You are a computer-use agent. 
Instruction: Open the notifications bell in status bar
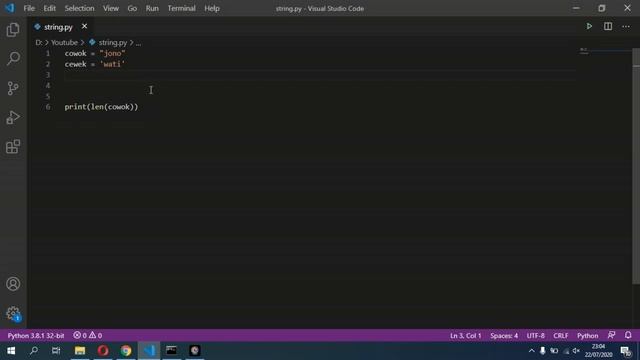(628, 336)
